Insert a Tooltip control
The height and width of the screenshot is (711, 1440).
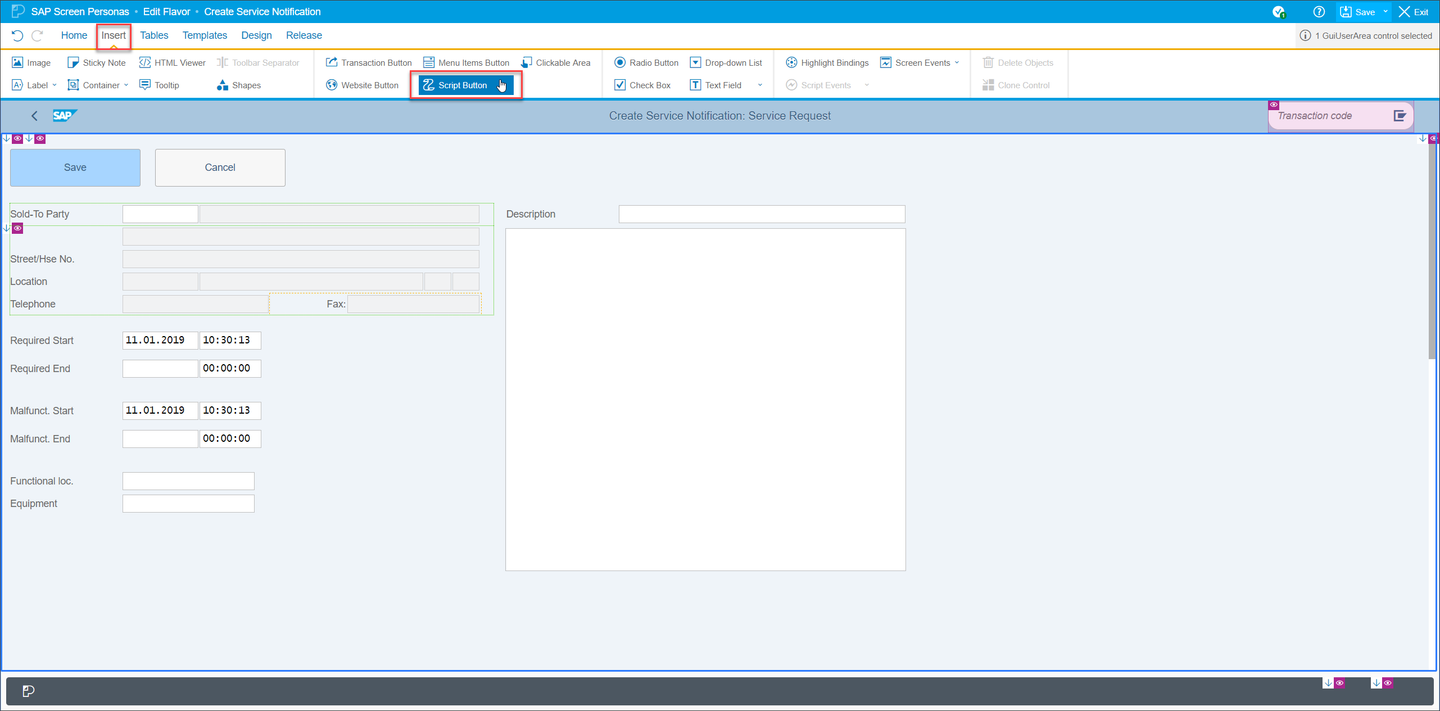159,85
